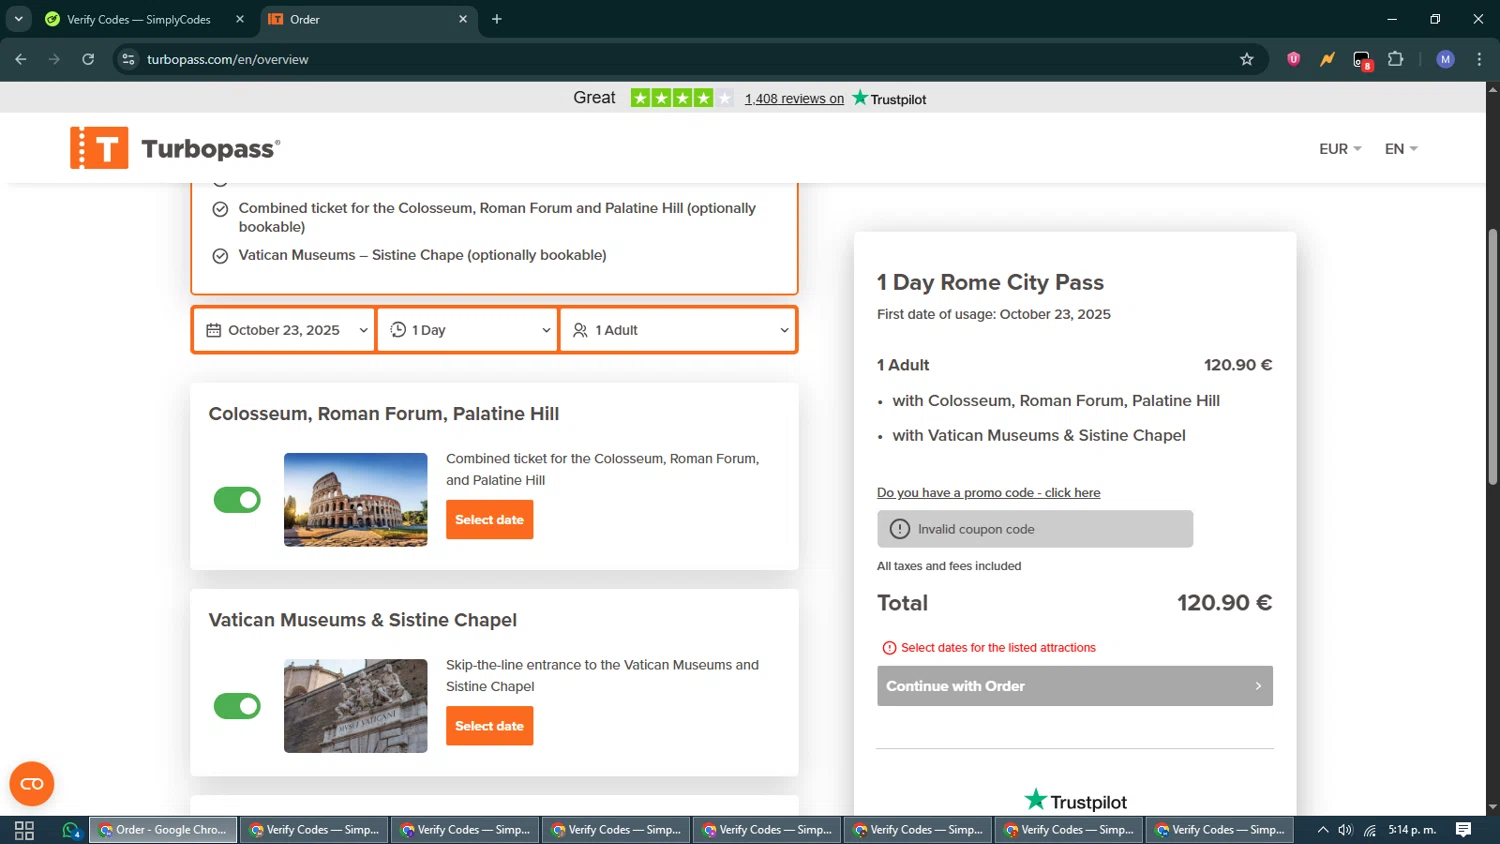1500x844 pixels.
Task: Click the Turbopass logo icon
Action: pyautogui.click(x=99, y=148)
